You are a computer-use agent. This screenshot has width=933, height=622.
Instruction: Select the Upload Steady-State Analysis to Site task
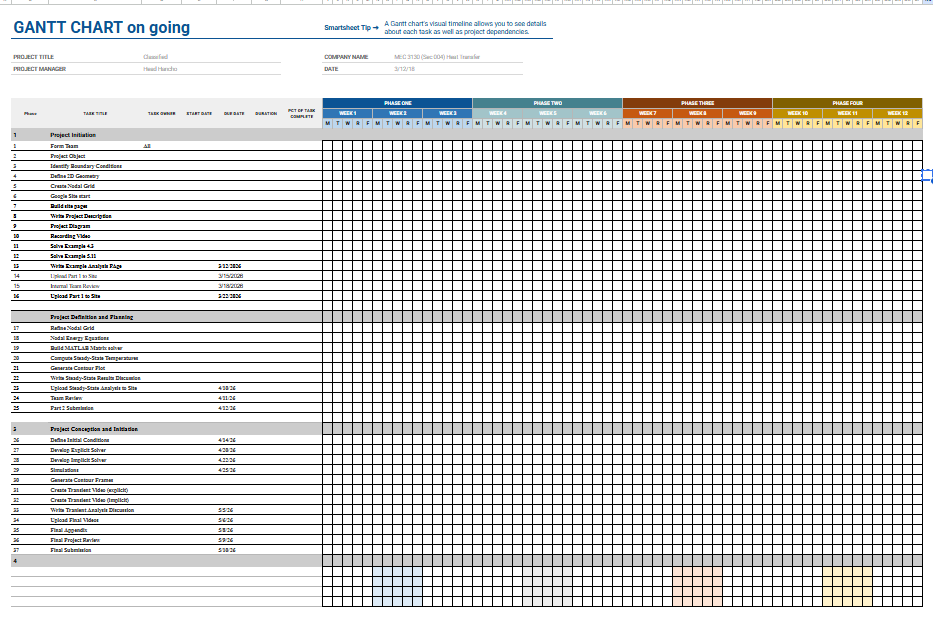93,388
